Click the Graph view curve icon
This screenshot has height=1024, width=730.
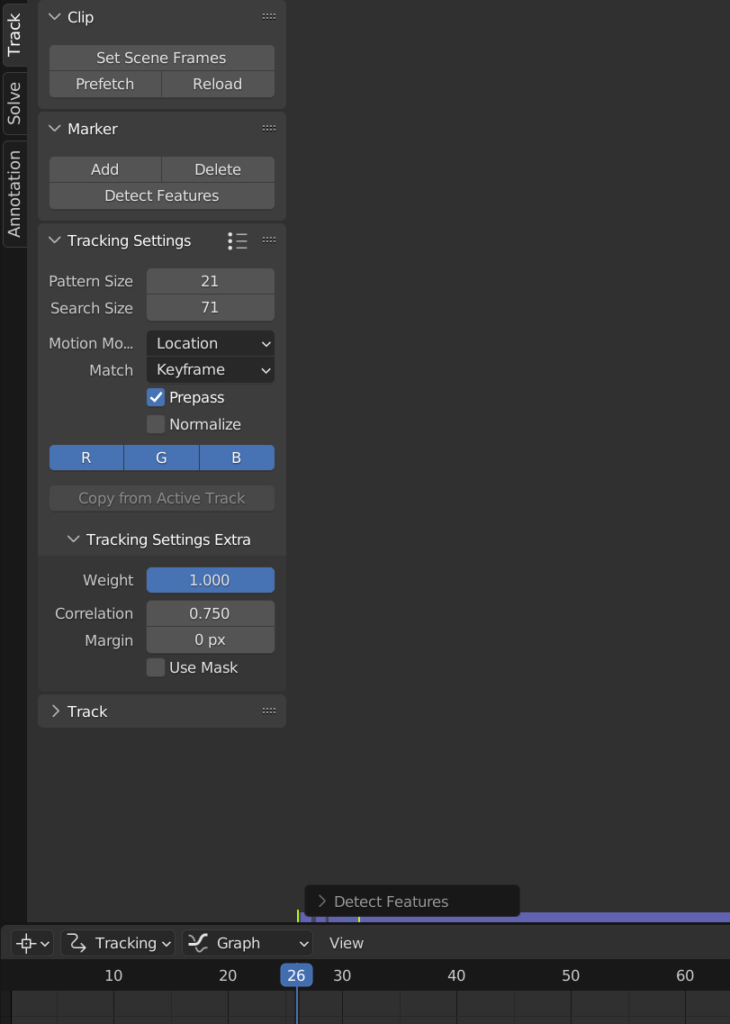pyautogui.click(x=198, y=943)
